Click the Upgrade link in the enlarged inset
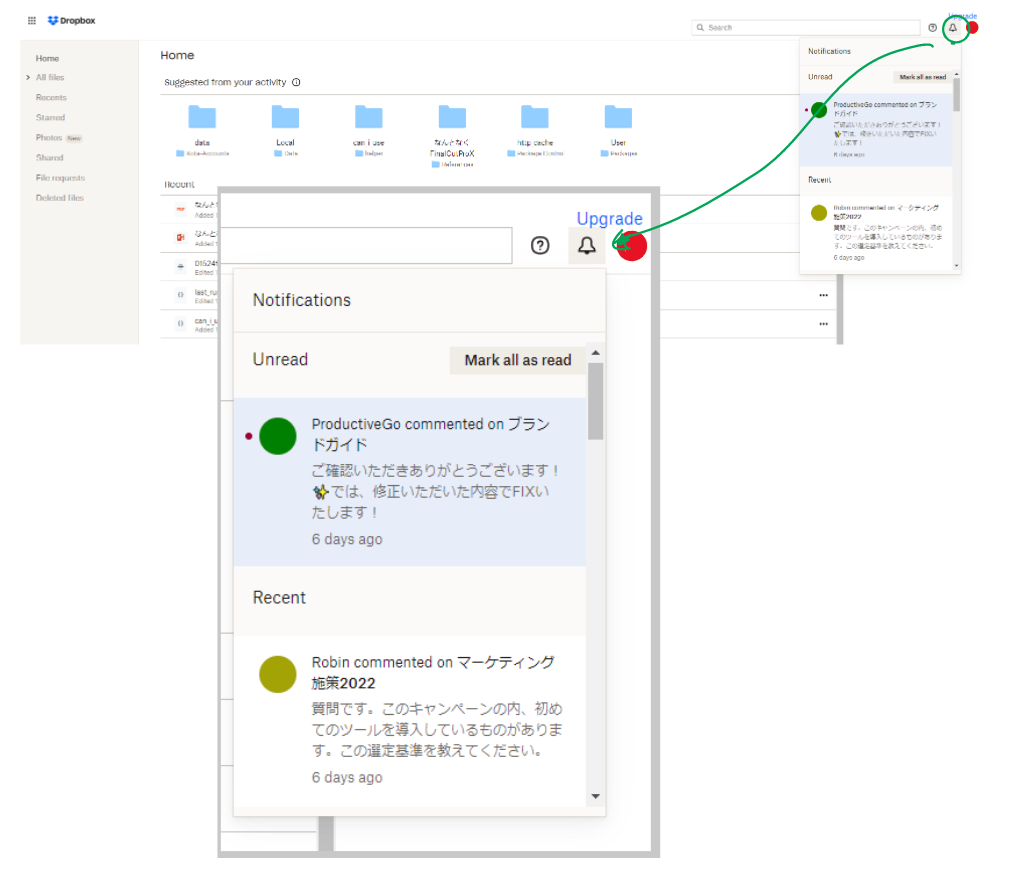Screen dimensions: 1018x883 click(x=609, y=219)
